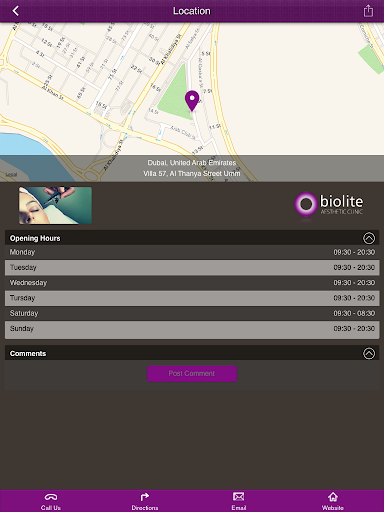The image size is (384, 512).
Task: Collapse the Comments section chevron
Action: (369, 353)
